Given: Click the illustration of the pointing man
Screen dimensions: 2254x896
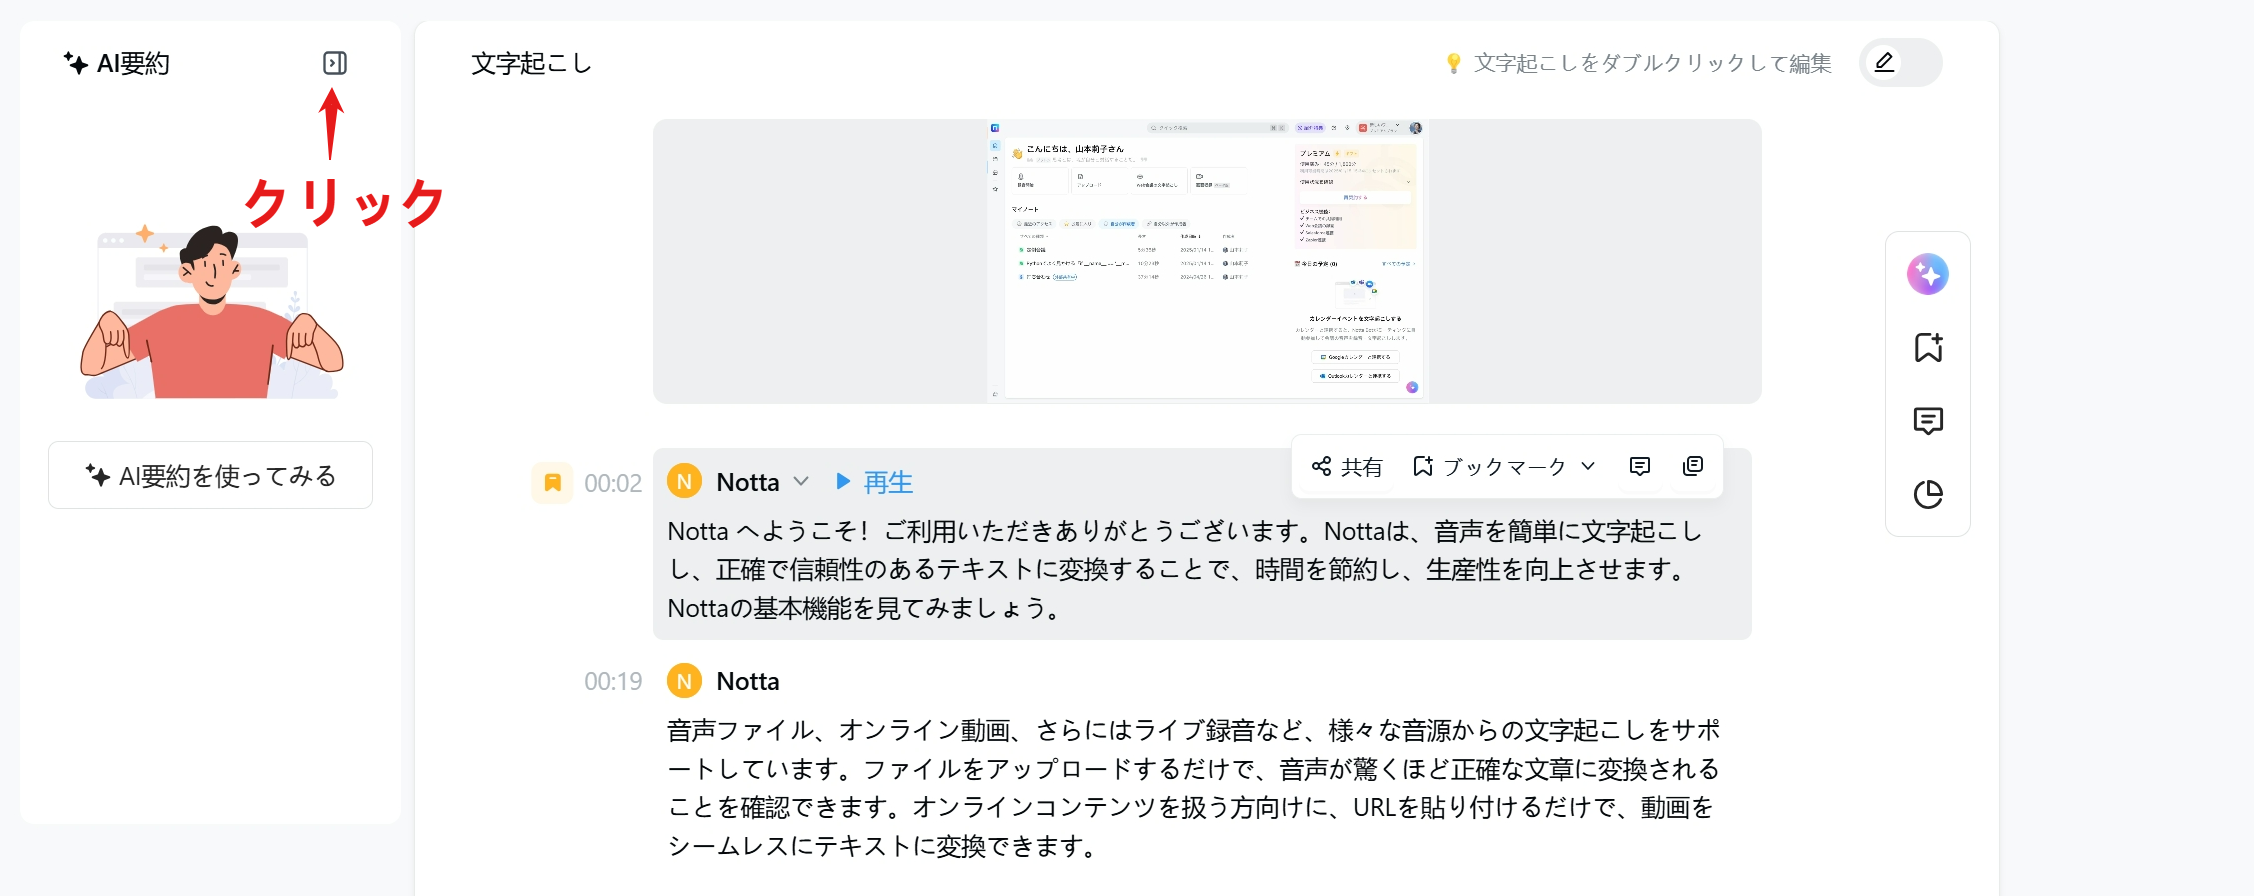Looking at the screenshot, I should tap(211, 311).
